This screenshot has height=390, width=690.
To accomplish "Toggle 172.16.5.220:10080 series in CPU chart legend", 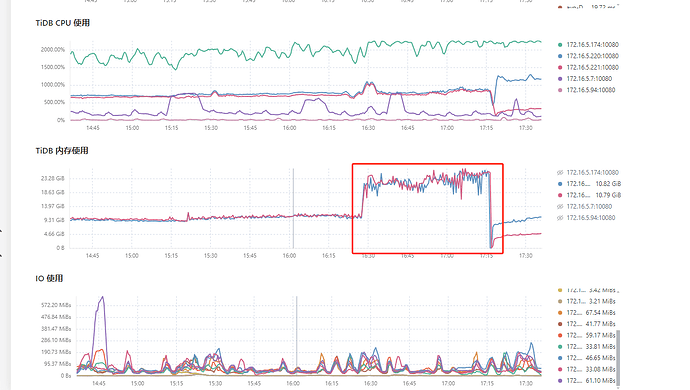I will pos(588,56).
